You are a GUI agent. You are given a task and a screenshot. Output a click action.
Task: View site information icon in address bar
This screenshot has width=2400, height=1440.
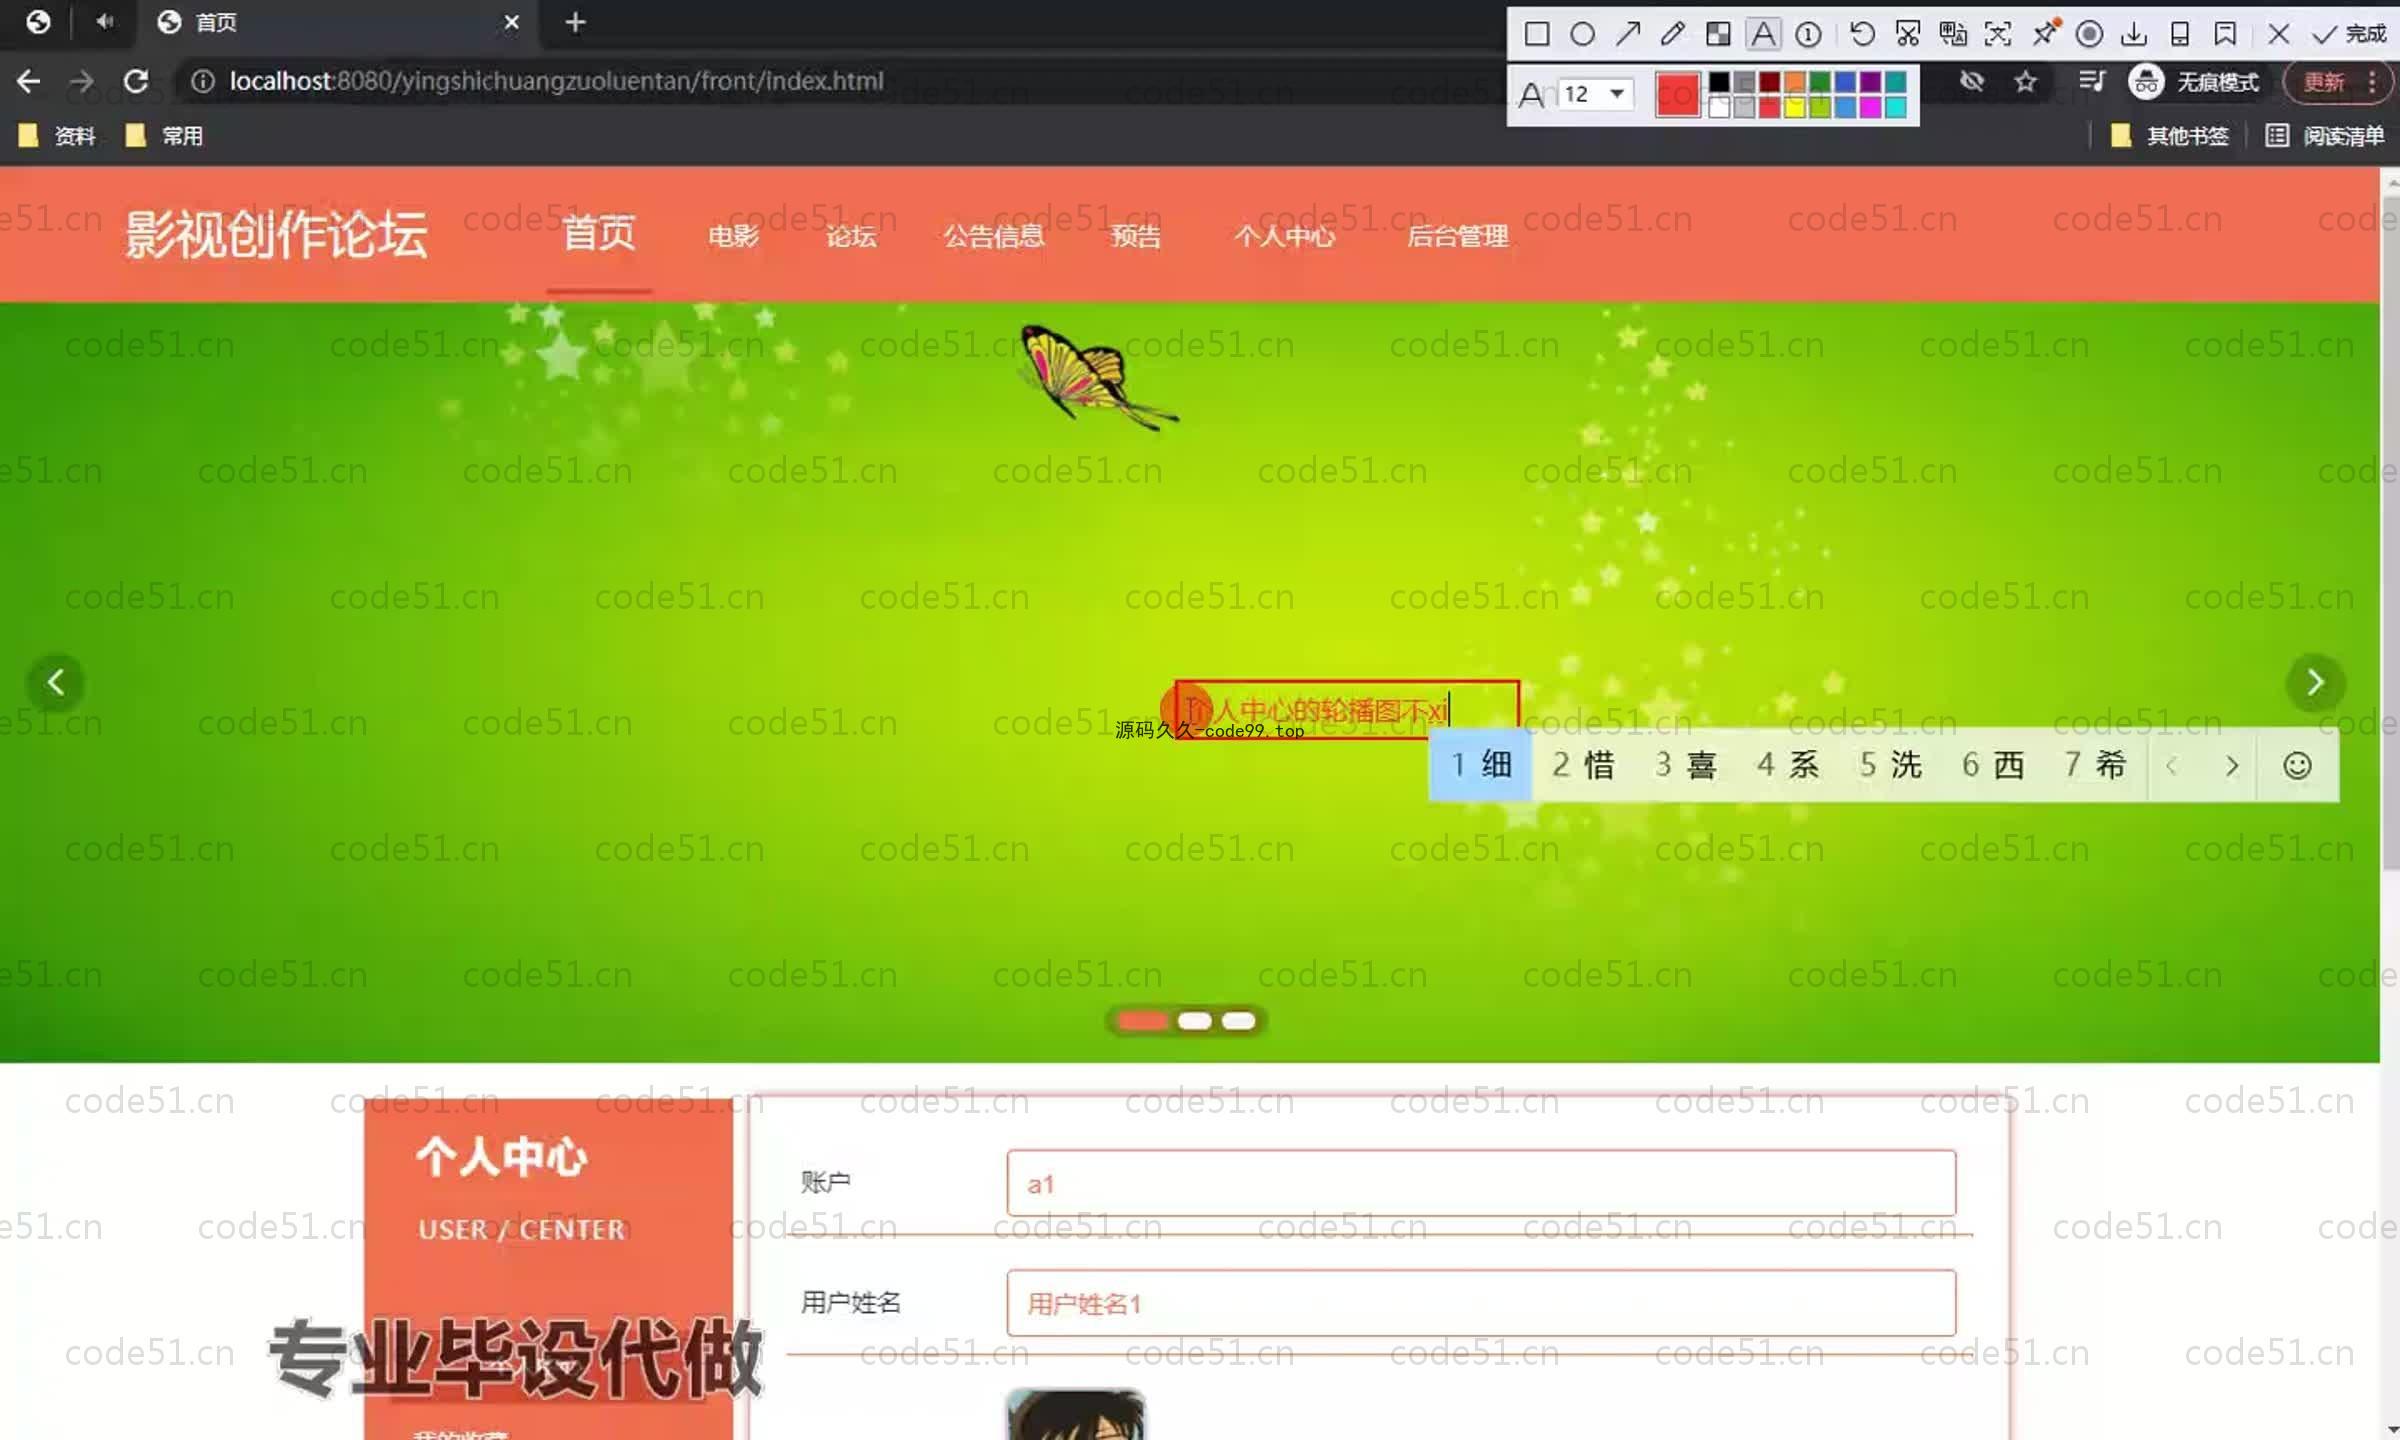tap(203, 81)
